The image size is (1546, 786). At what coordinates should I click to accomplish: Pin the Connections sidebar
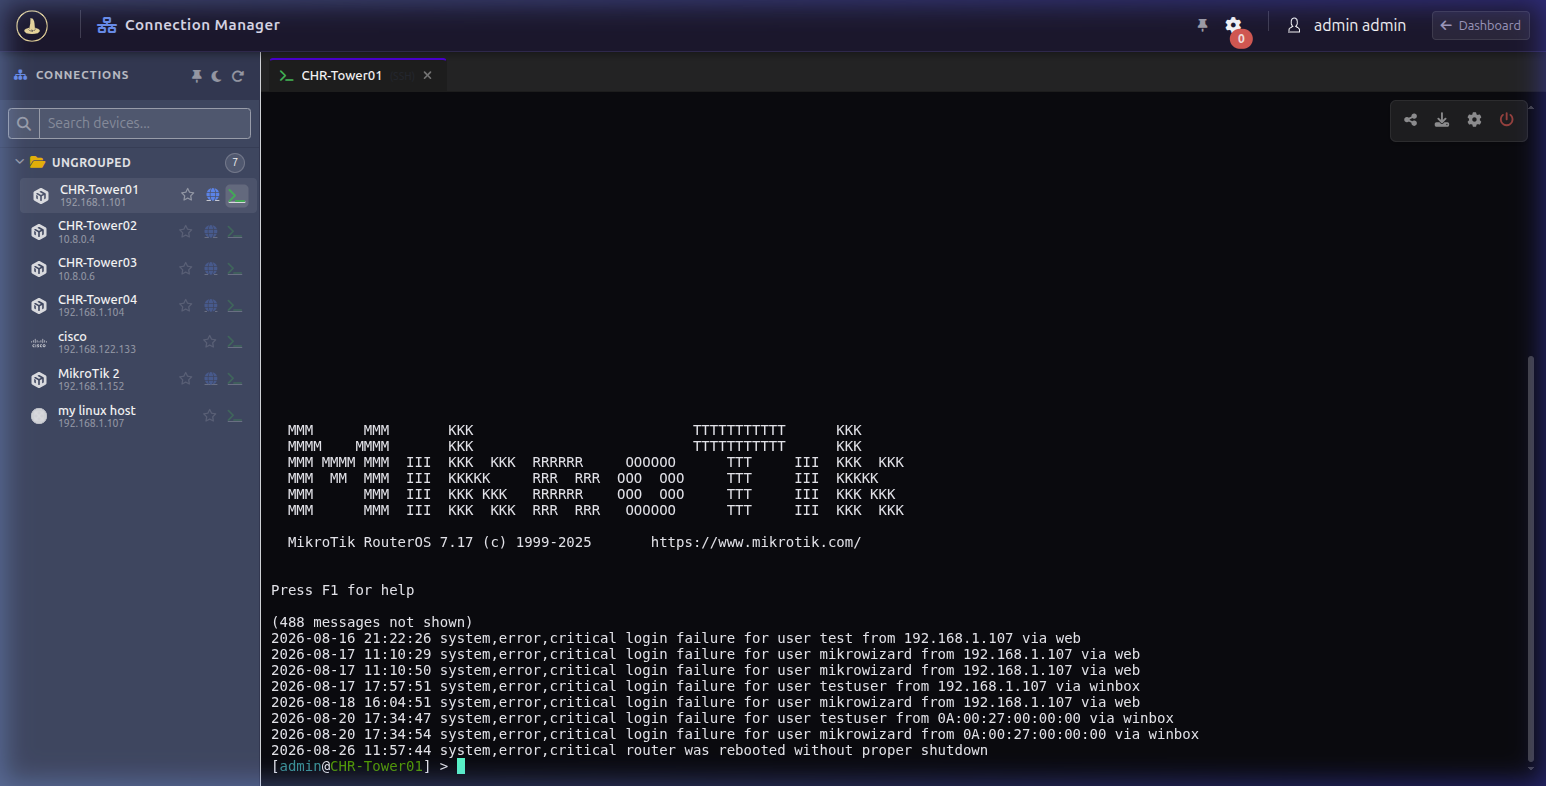[197, 76]
